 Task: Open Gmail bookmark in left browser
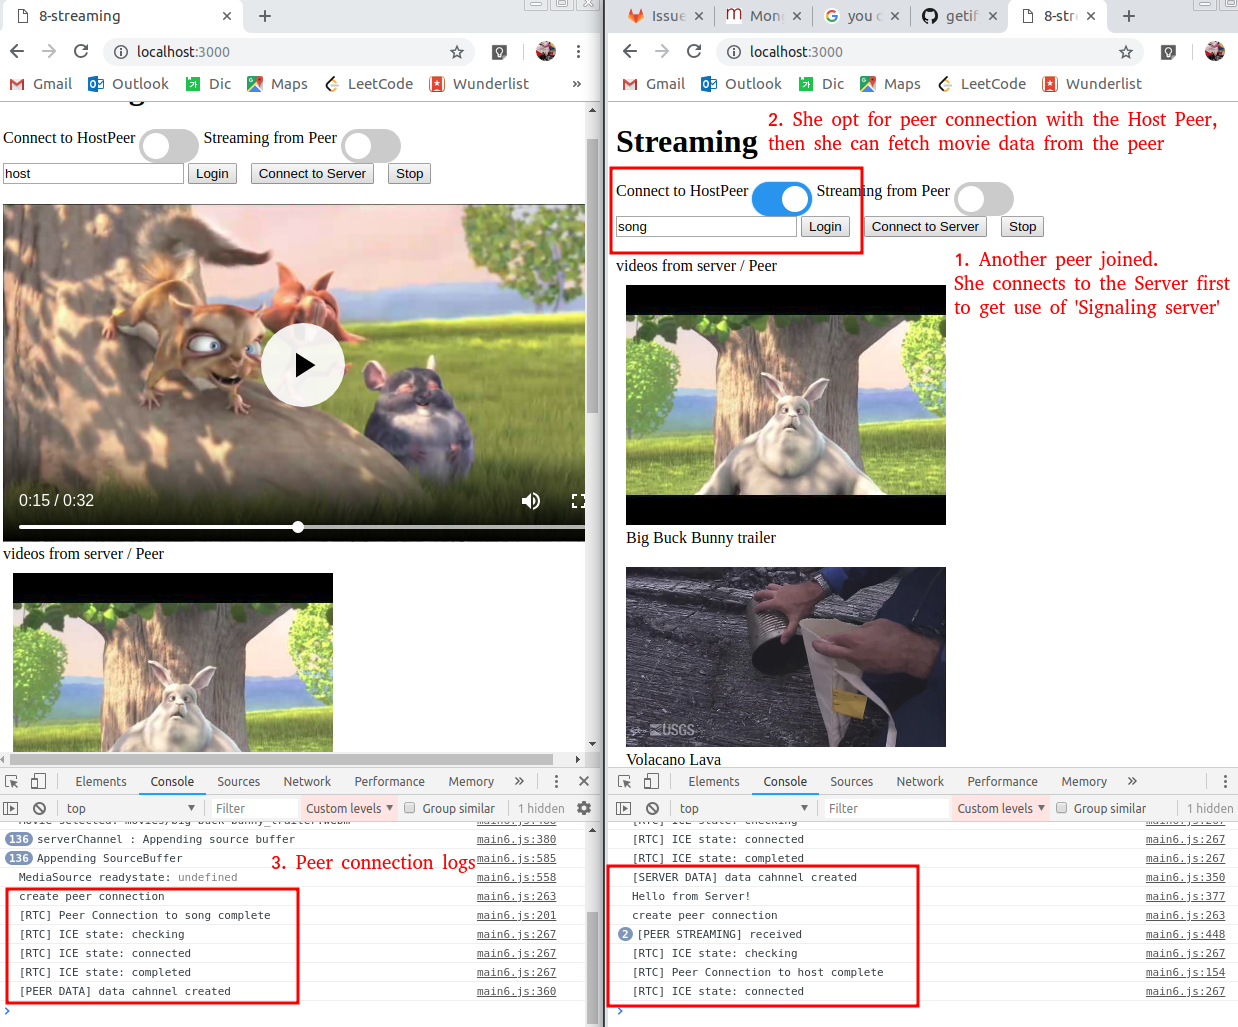[x=41, y=84]
